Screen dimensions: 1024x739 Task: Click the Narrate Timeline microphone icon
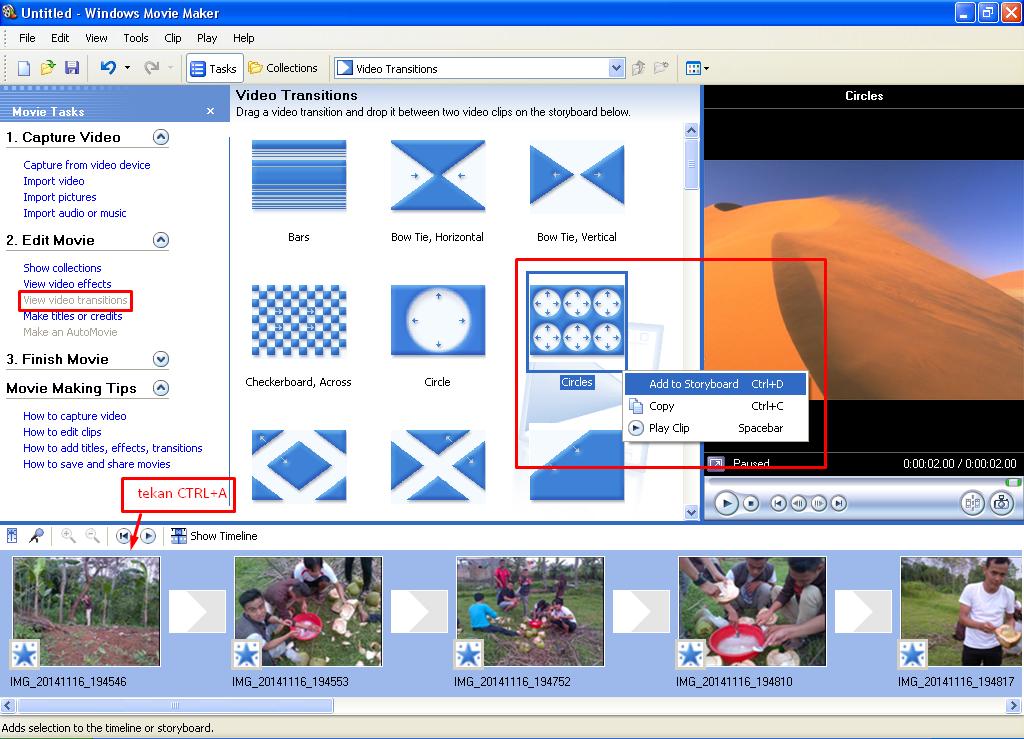tap(36, 536)
